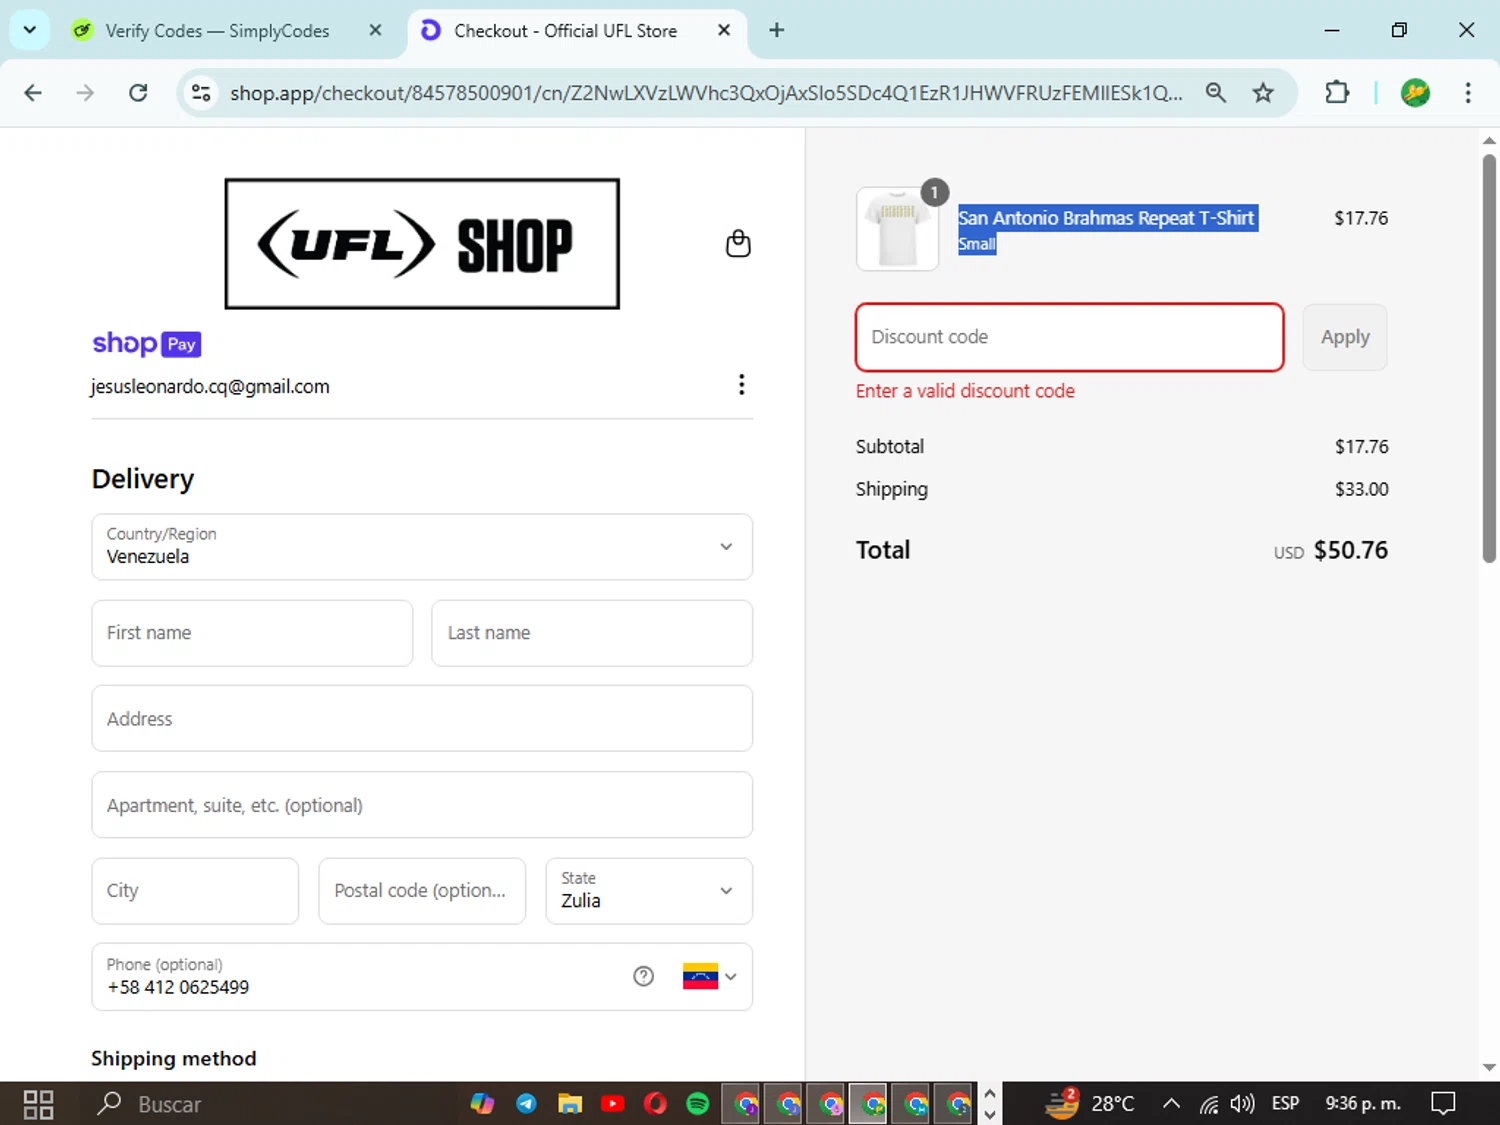Open the tab search dropdown arrow
This screenshot has height=1125, width=1500.
tap(30, 30)
